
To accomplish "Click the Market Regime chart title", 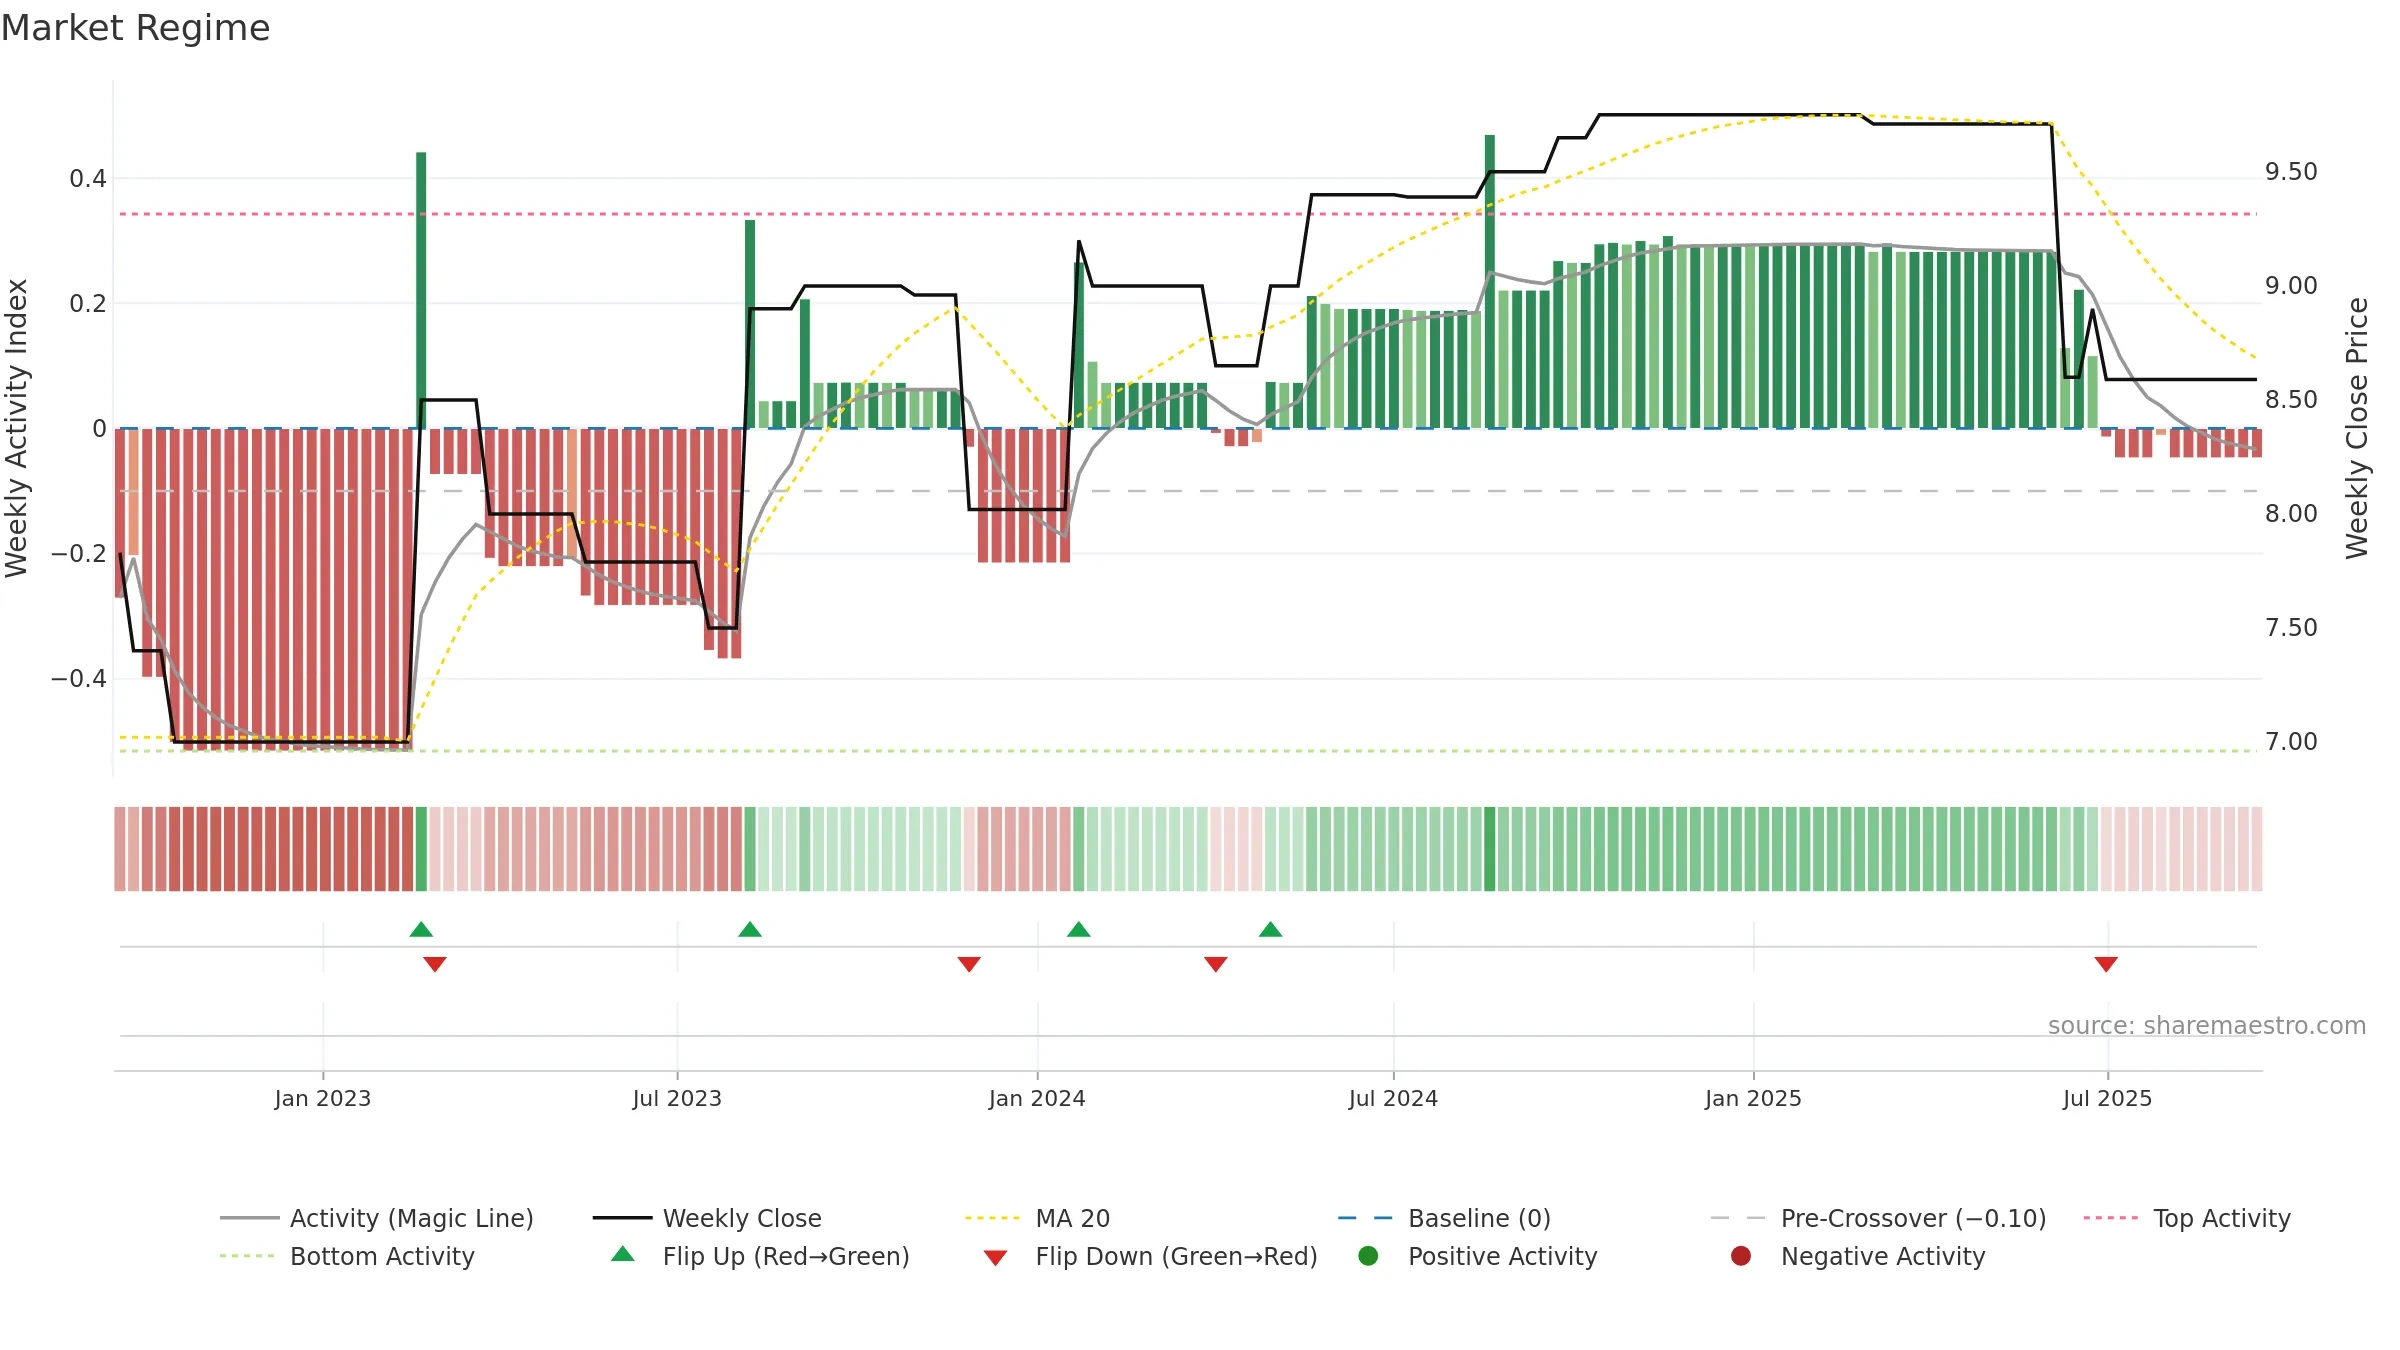I will [135, 28].
